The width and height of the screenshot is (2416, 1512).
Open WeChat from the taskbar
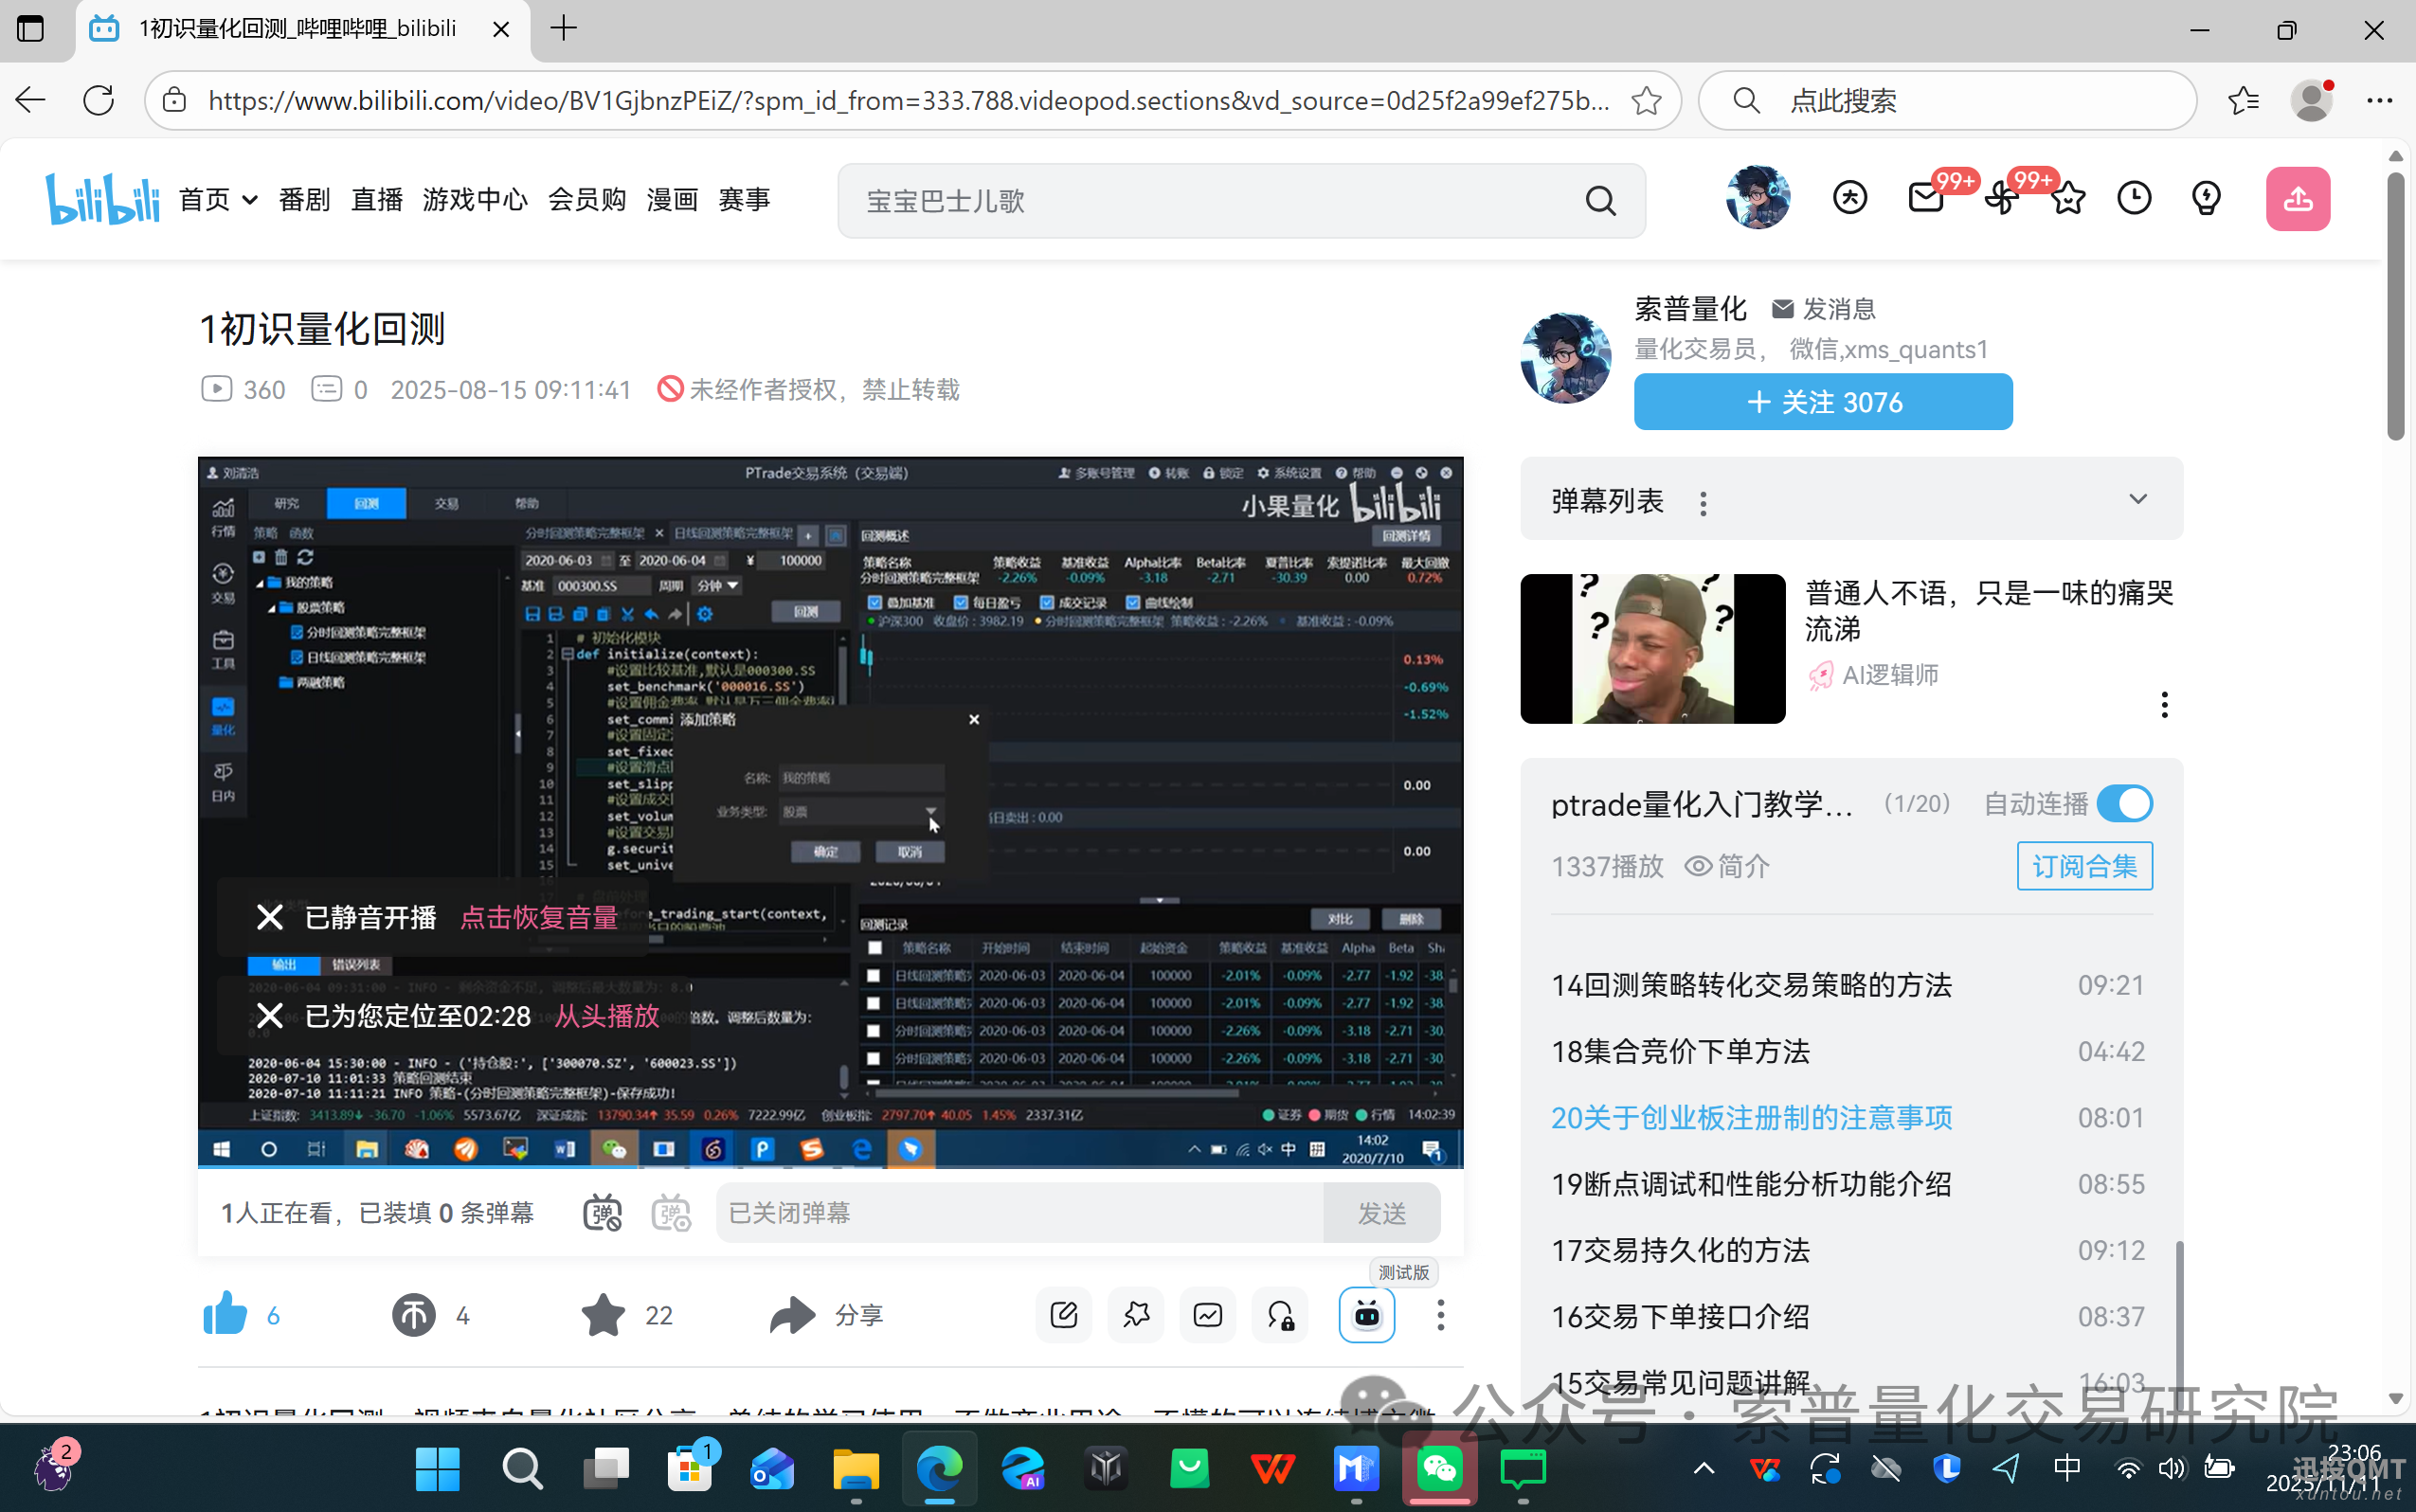(x=1439, y=1469)
